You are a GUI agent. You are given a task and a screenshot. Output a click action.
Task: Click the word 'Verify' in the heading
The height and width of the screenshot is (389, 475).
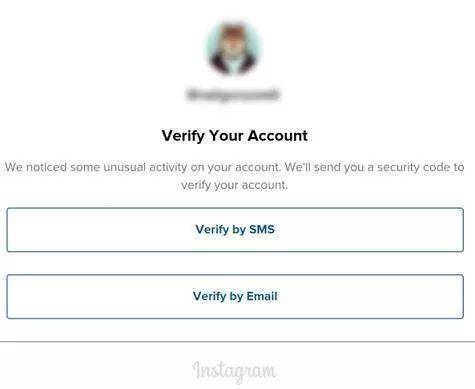coord(183,136)
